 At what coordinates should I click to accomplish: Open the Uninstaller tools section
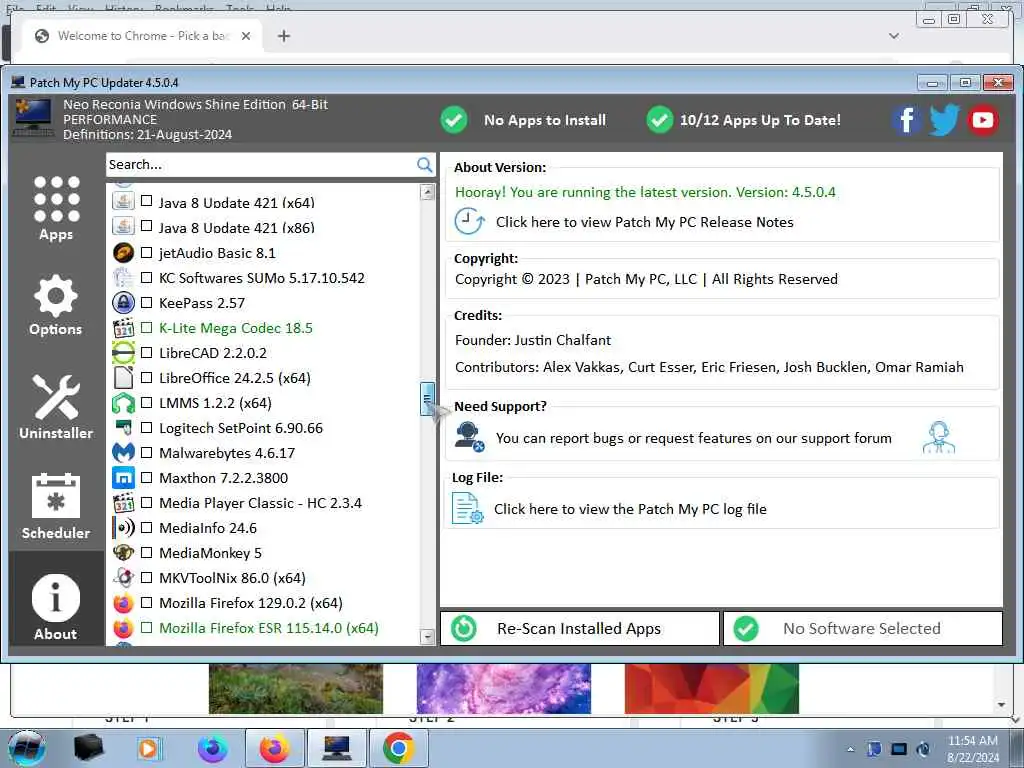[x=56, y=407]
